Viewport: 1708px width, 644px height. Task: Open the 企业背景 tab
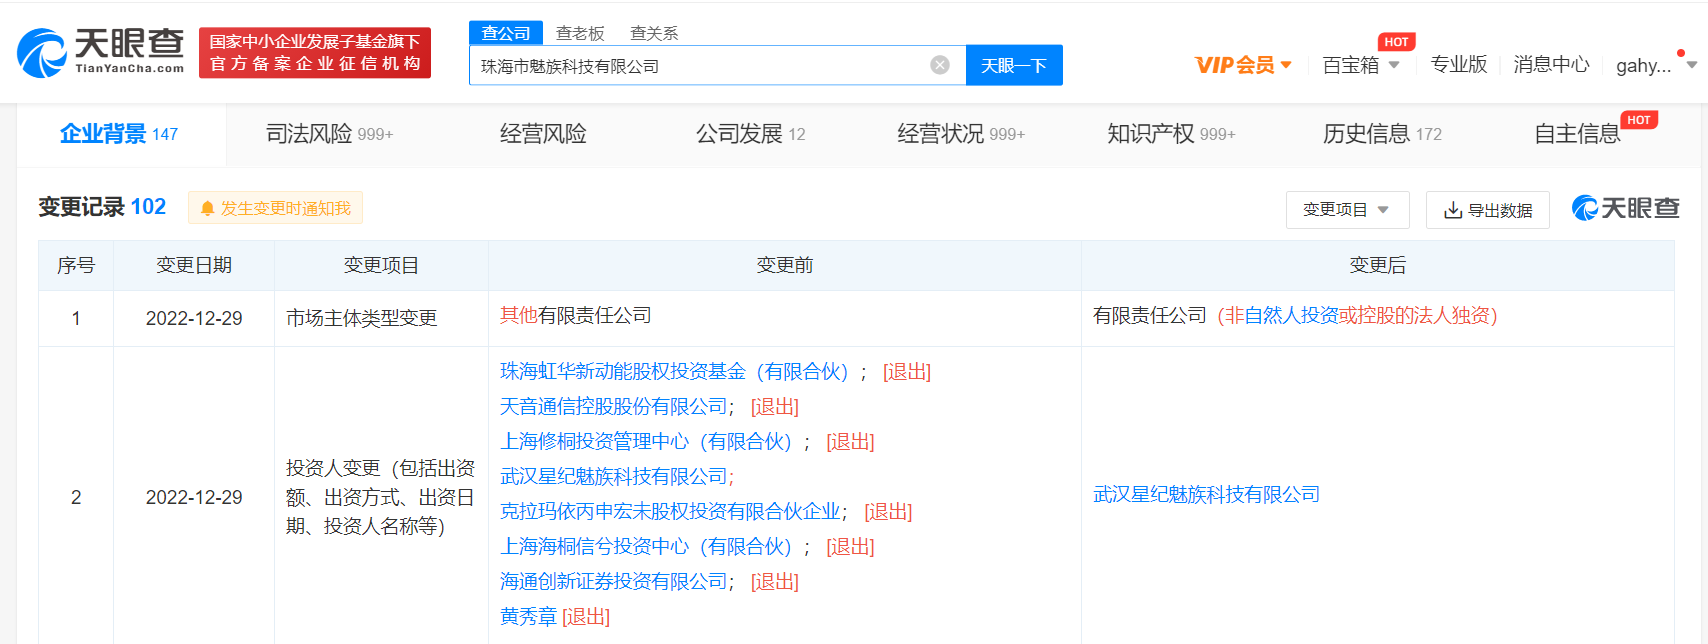[119, 134]
